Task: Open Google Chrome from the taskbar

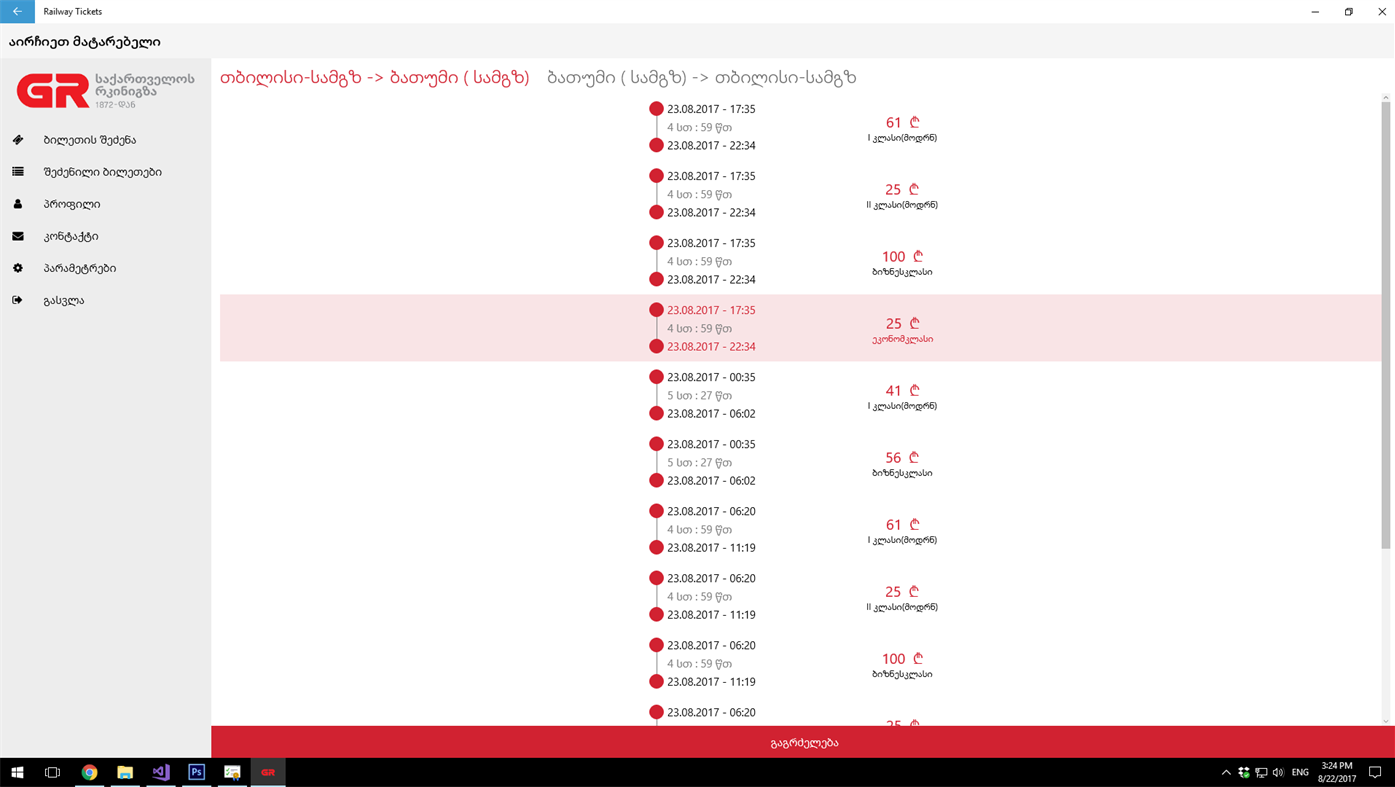Action: tap(89, 770)
